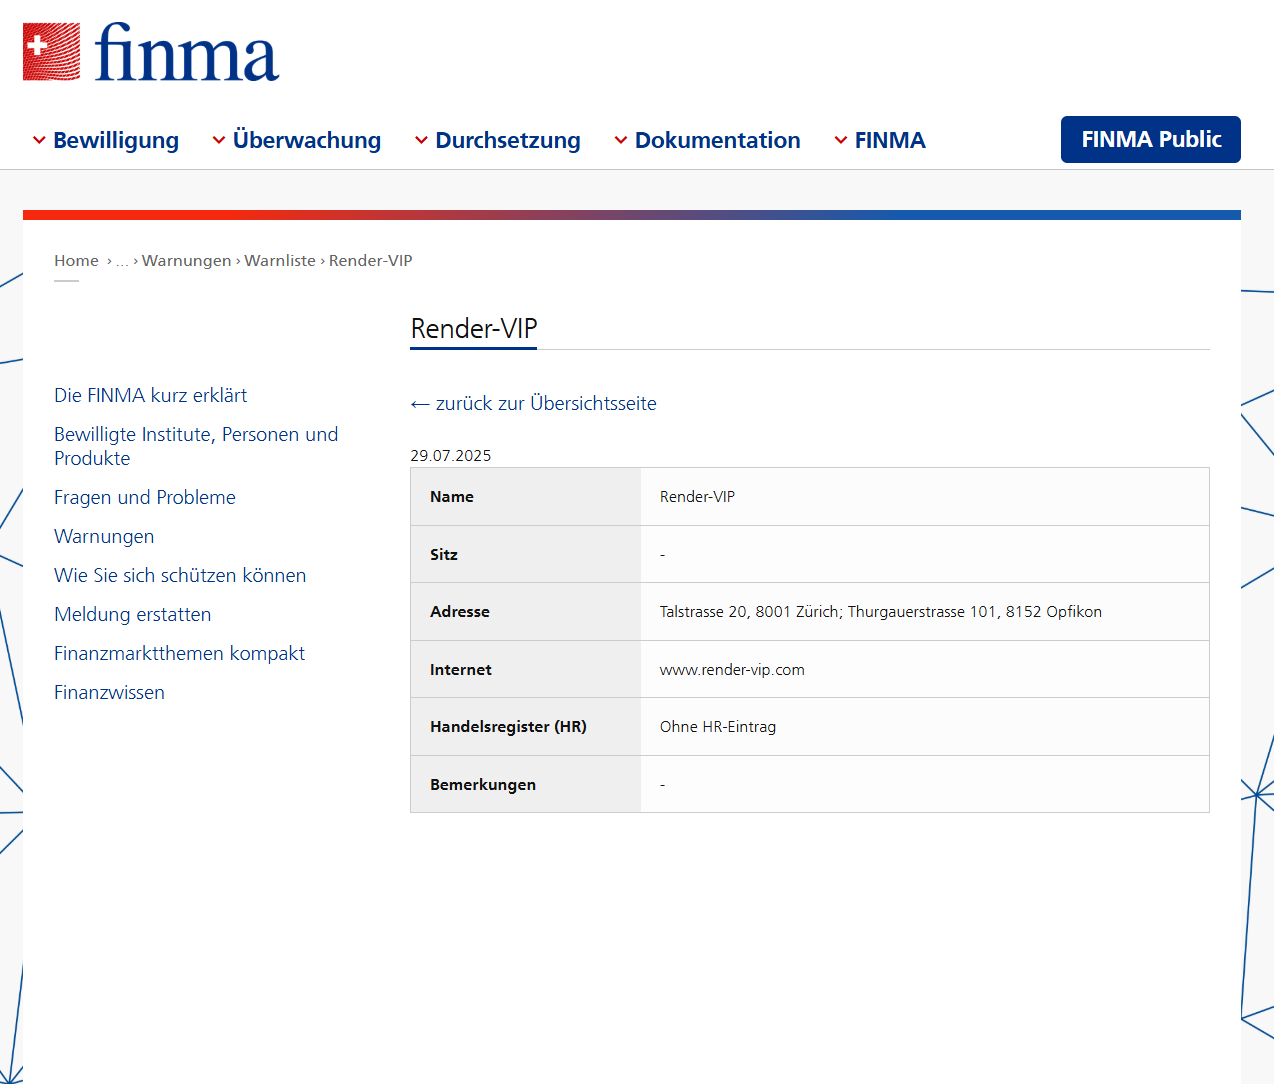The image size is (1274, 1084).
Task: Click the Render-VIP page heading
Action: point(474,328)
